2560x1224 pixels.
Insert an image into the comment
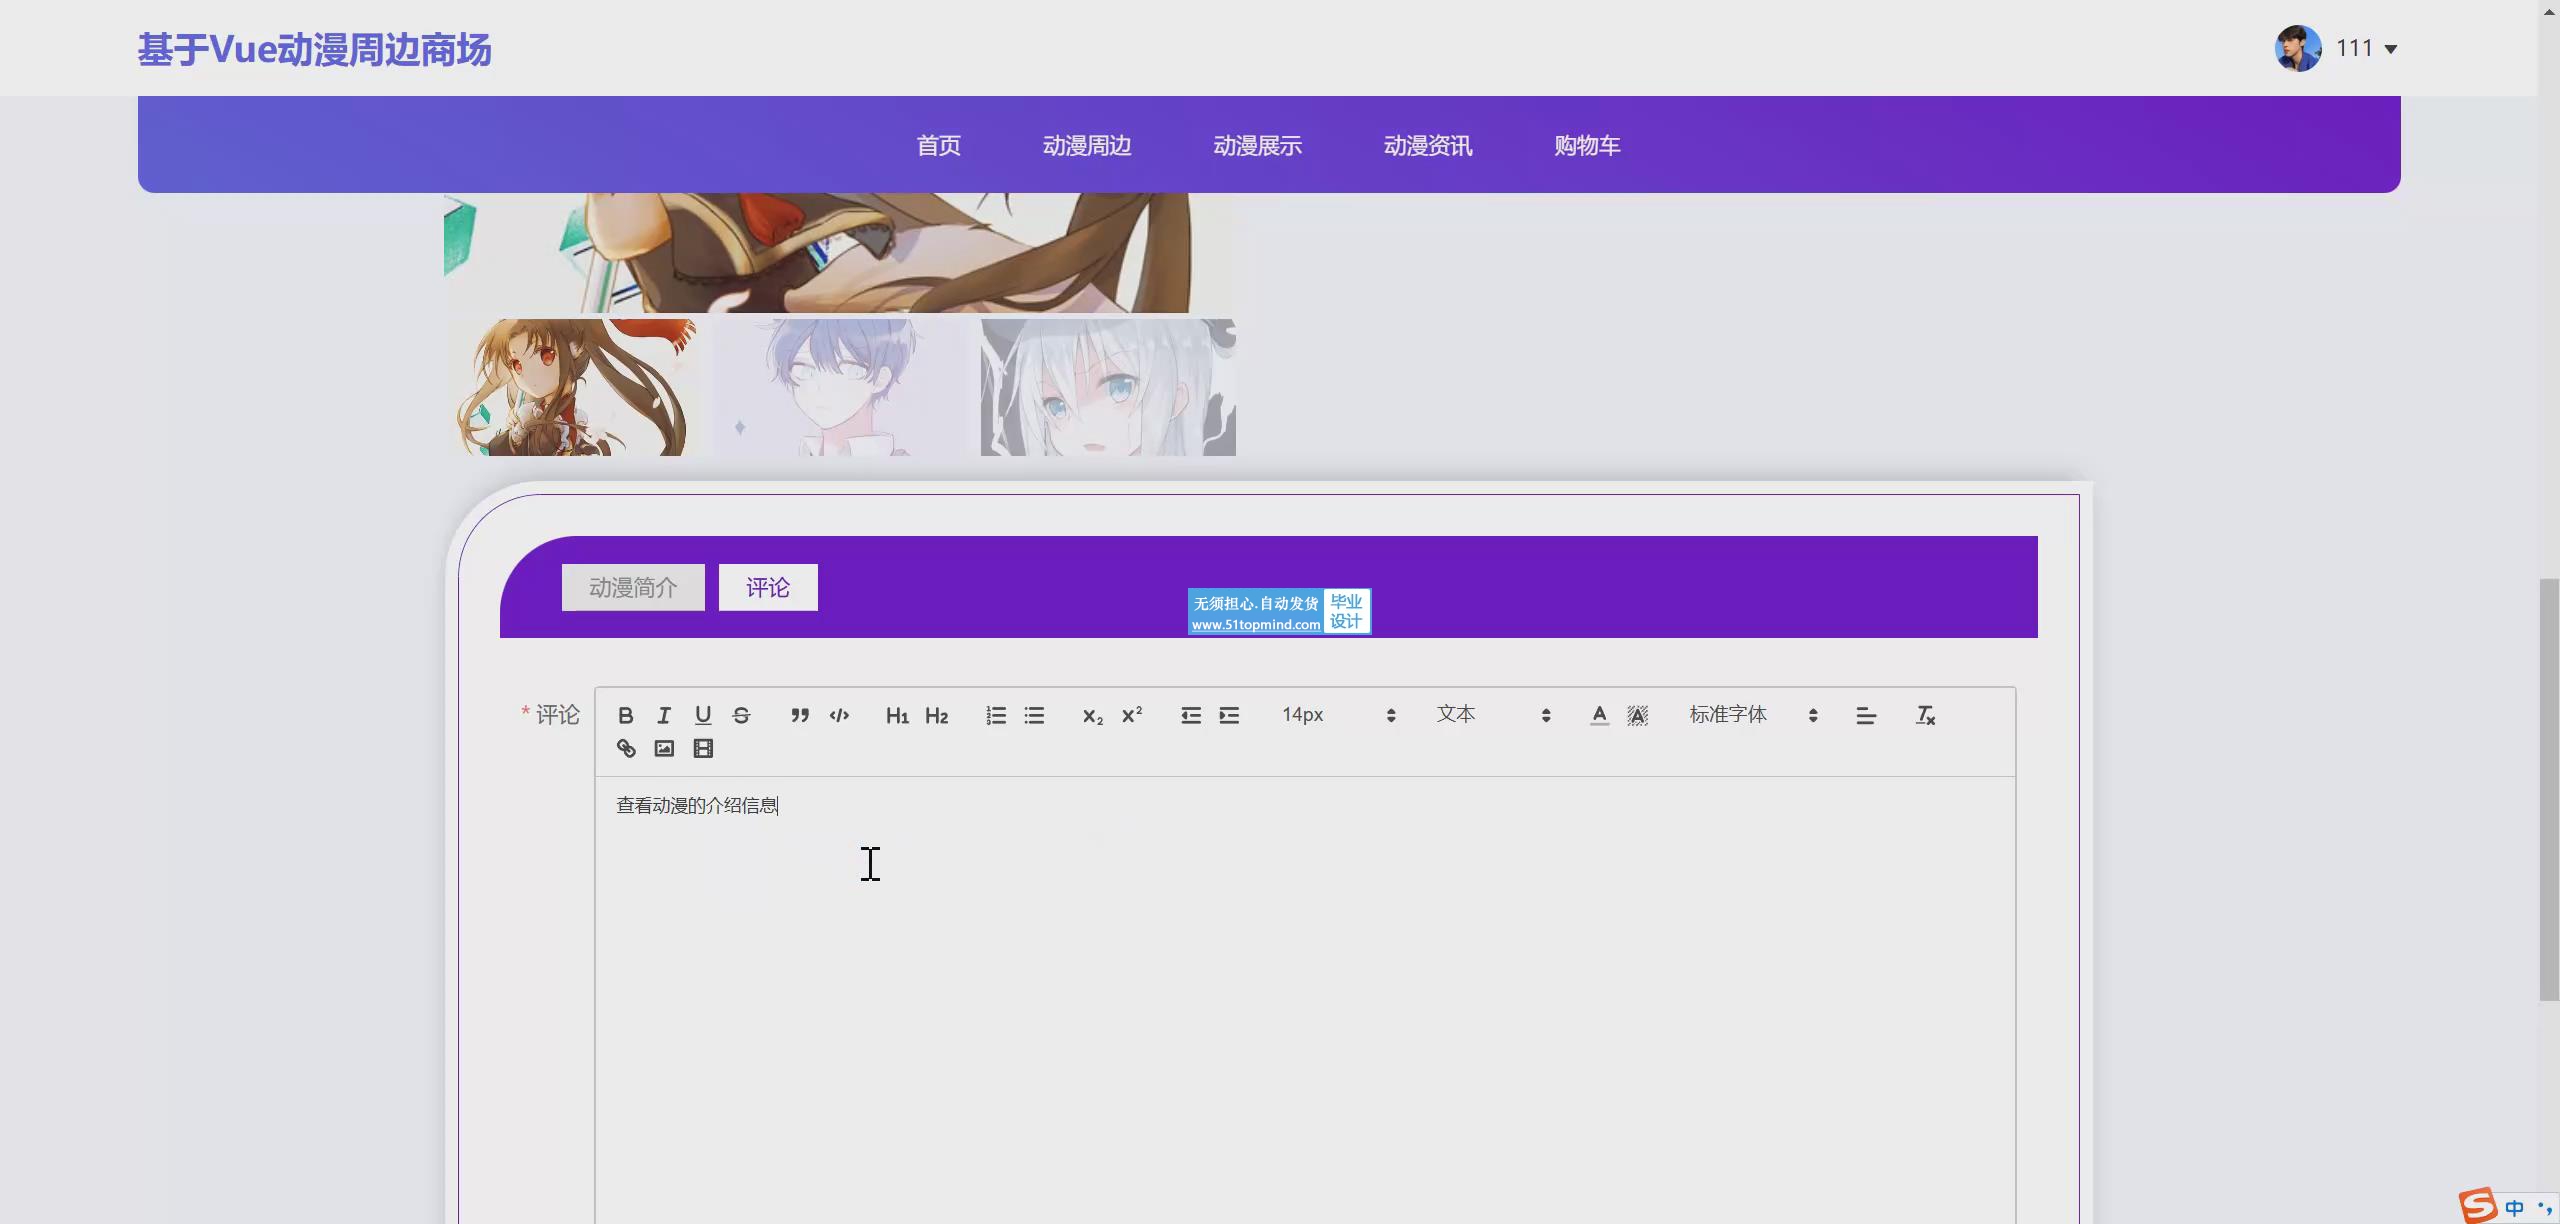point(664,748)
